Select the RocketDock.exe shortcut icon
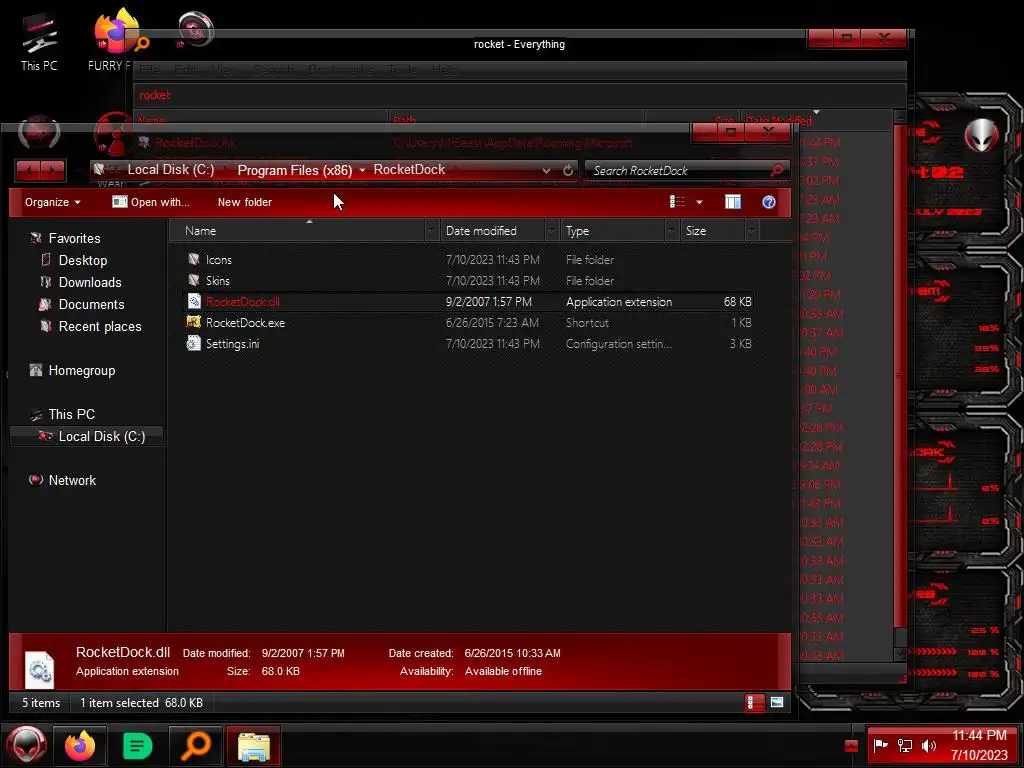Screen dimensions: 1024x768 coord(194,322)
